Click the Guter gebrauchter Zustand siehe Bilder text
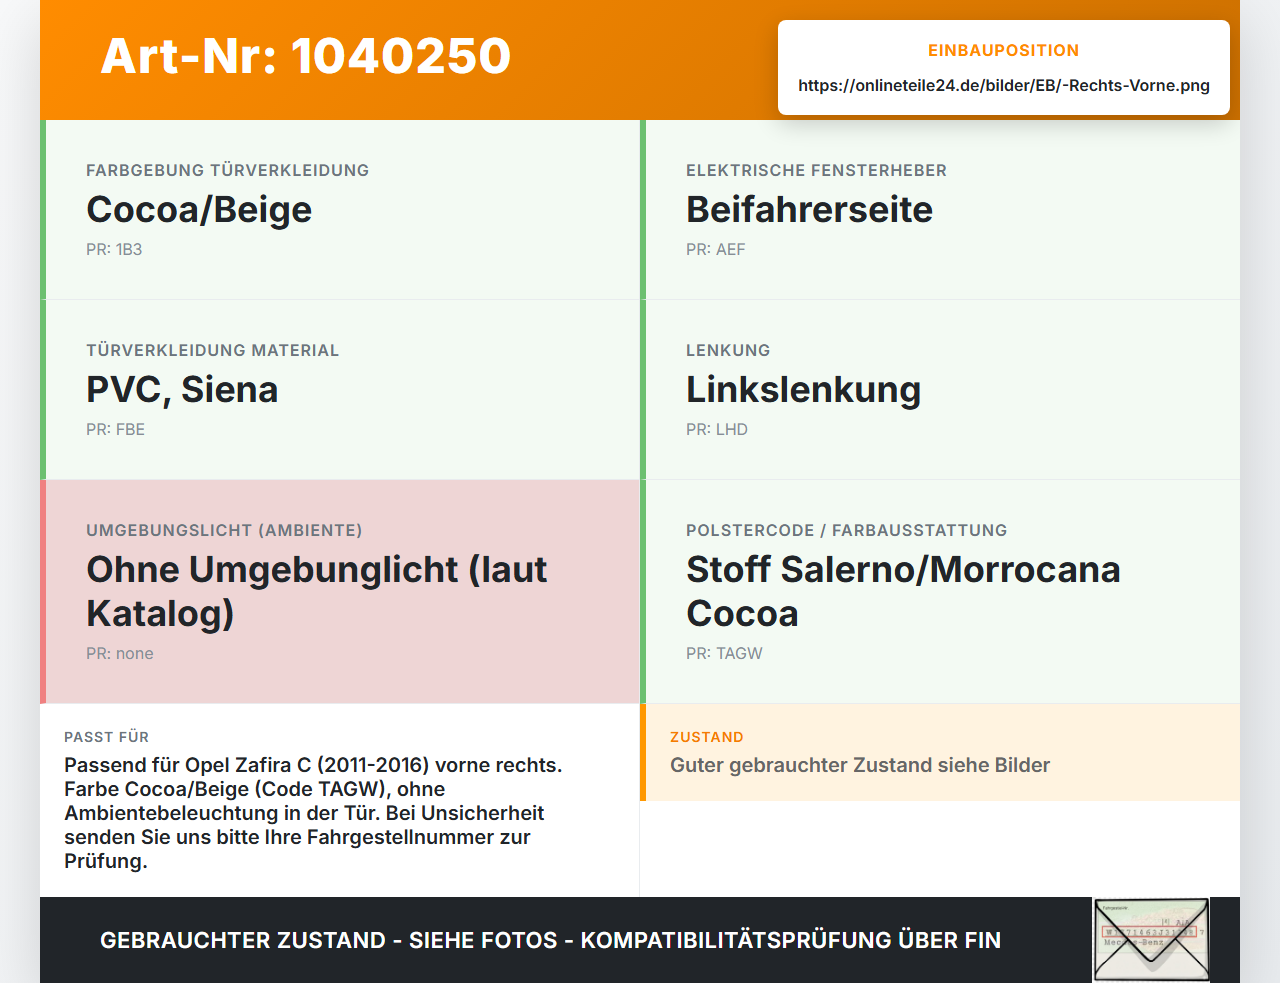Viewport: 1280px width, 983px height. pyautogui.click(x=860, y=765)
